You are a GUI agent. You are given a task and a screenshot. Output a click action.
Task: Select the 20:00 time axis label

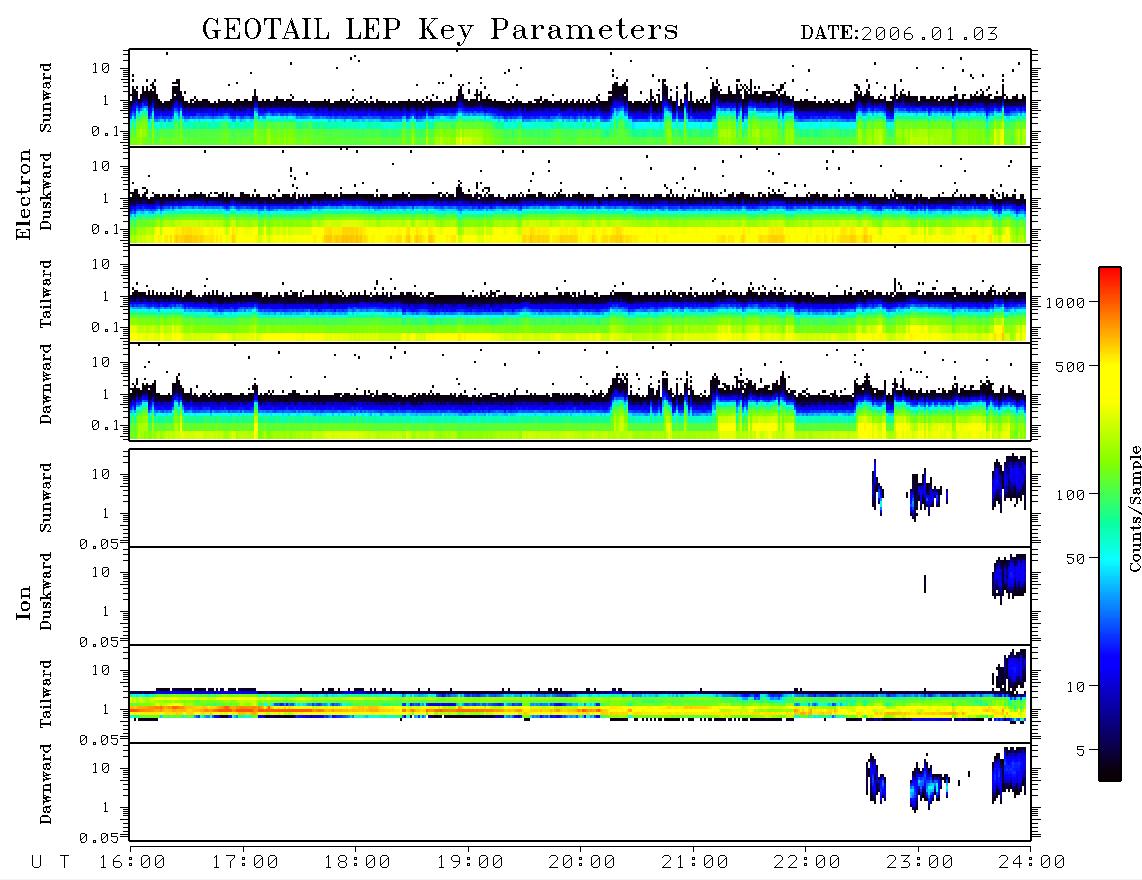tap(583, 862)
